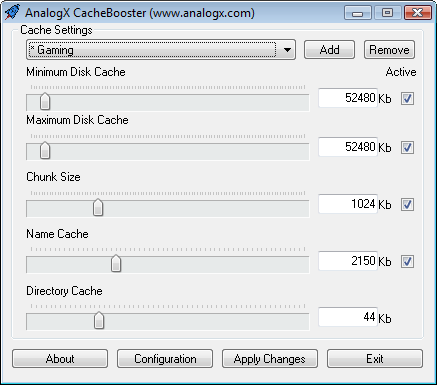Click the Name Cache slider thumb
437x385 pixels.
116,263
